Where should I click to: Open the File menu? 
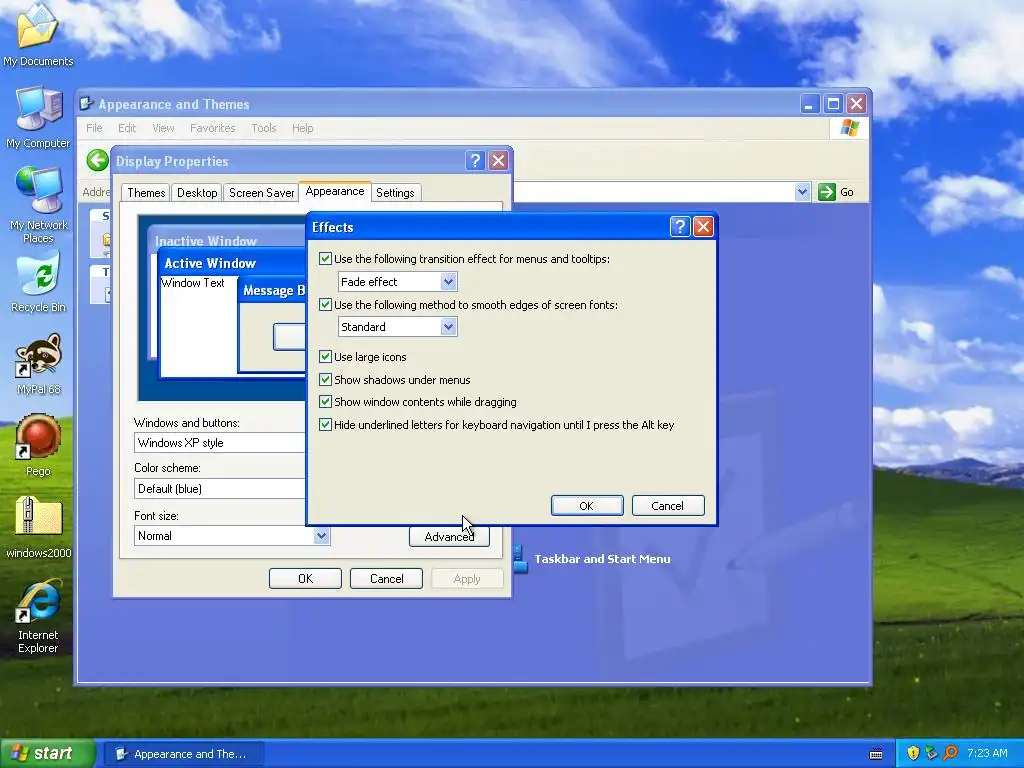[x=94, y=128]
